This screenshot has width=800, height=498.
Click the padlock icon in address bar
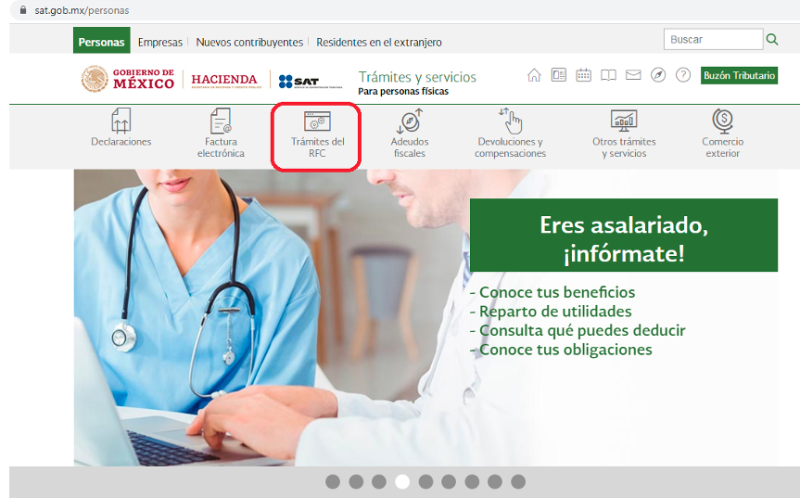(x=22, y=10)
